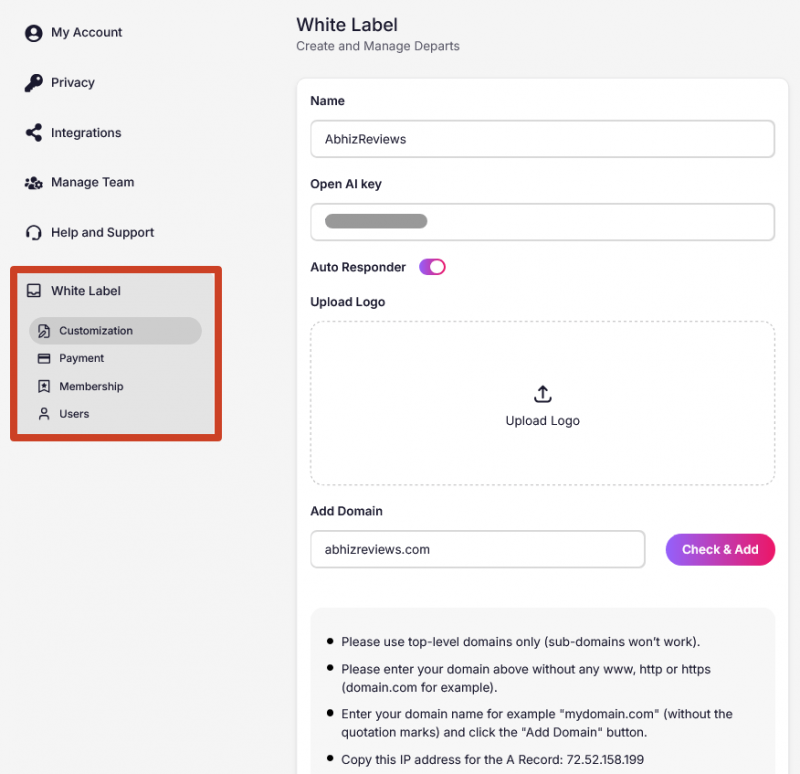800x774 pixels.
Task: Click the upload arrow icon
Action: pos(543,394)
